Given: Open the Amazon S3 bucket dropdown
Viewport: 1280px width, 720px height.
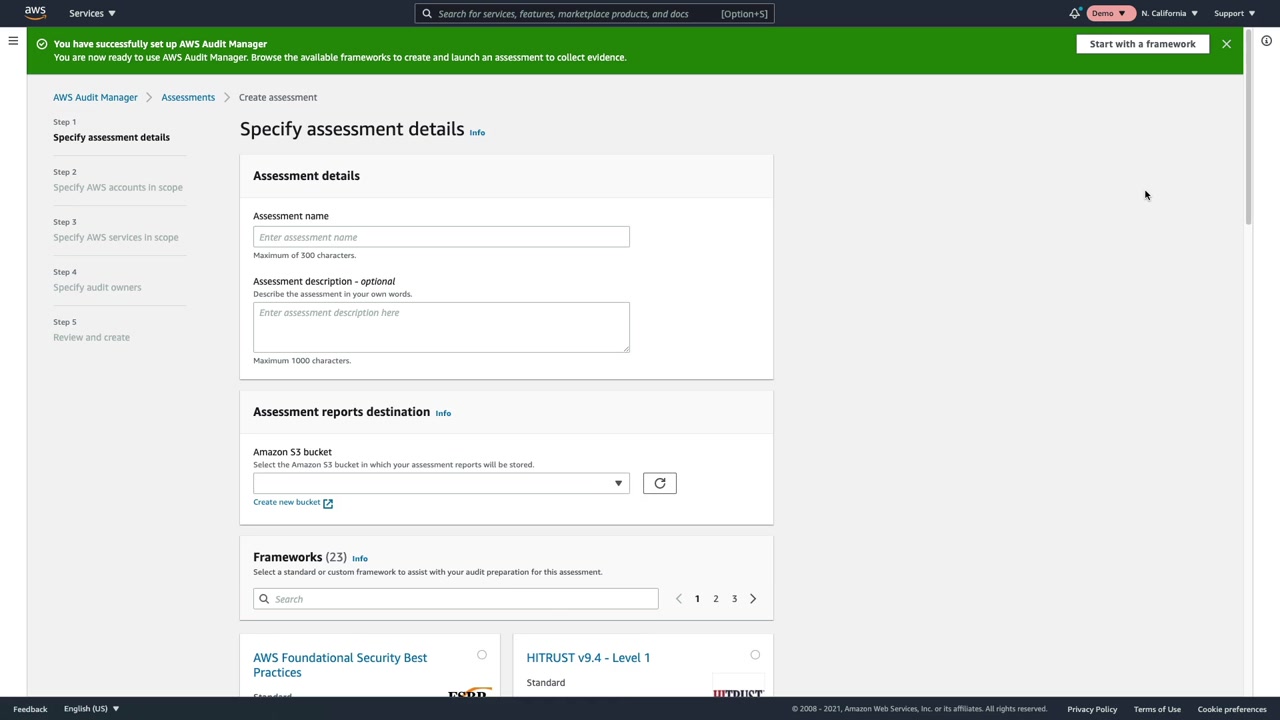Looking at the screenshot, I should pyautogui.click(x=441, y=484).
